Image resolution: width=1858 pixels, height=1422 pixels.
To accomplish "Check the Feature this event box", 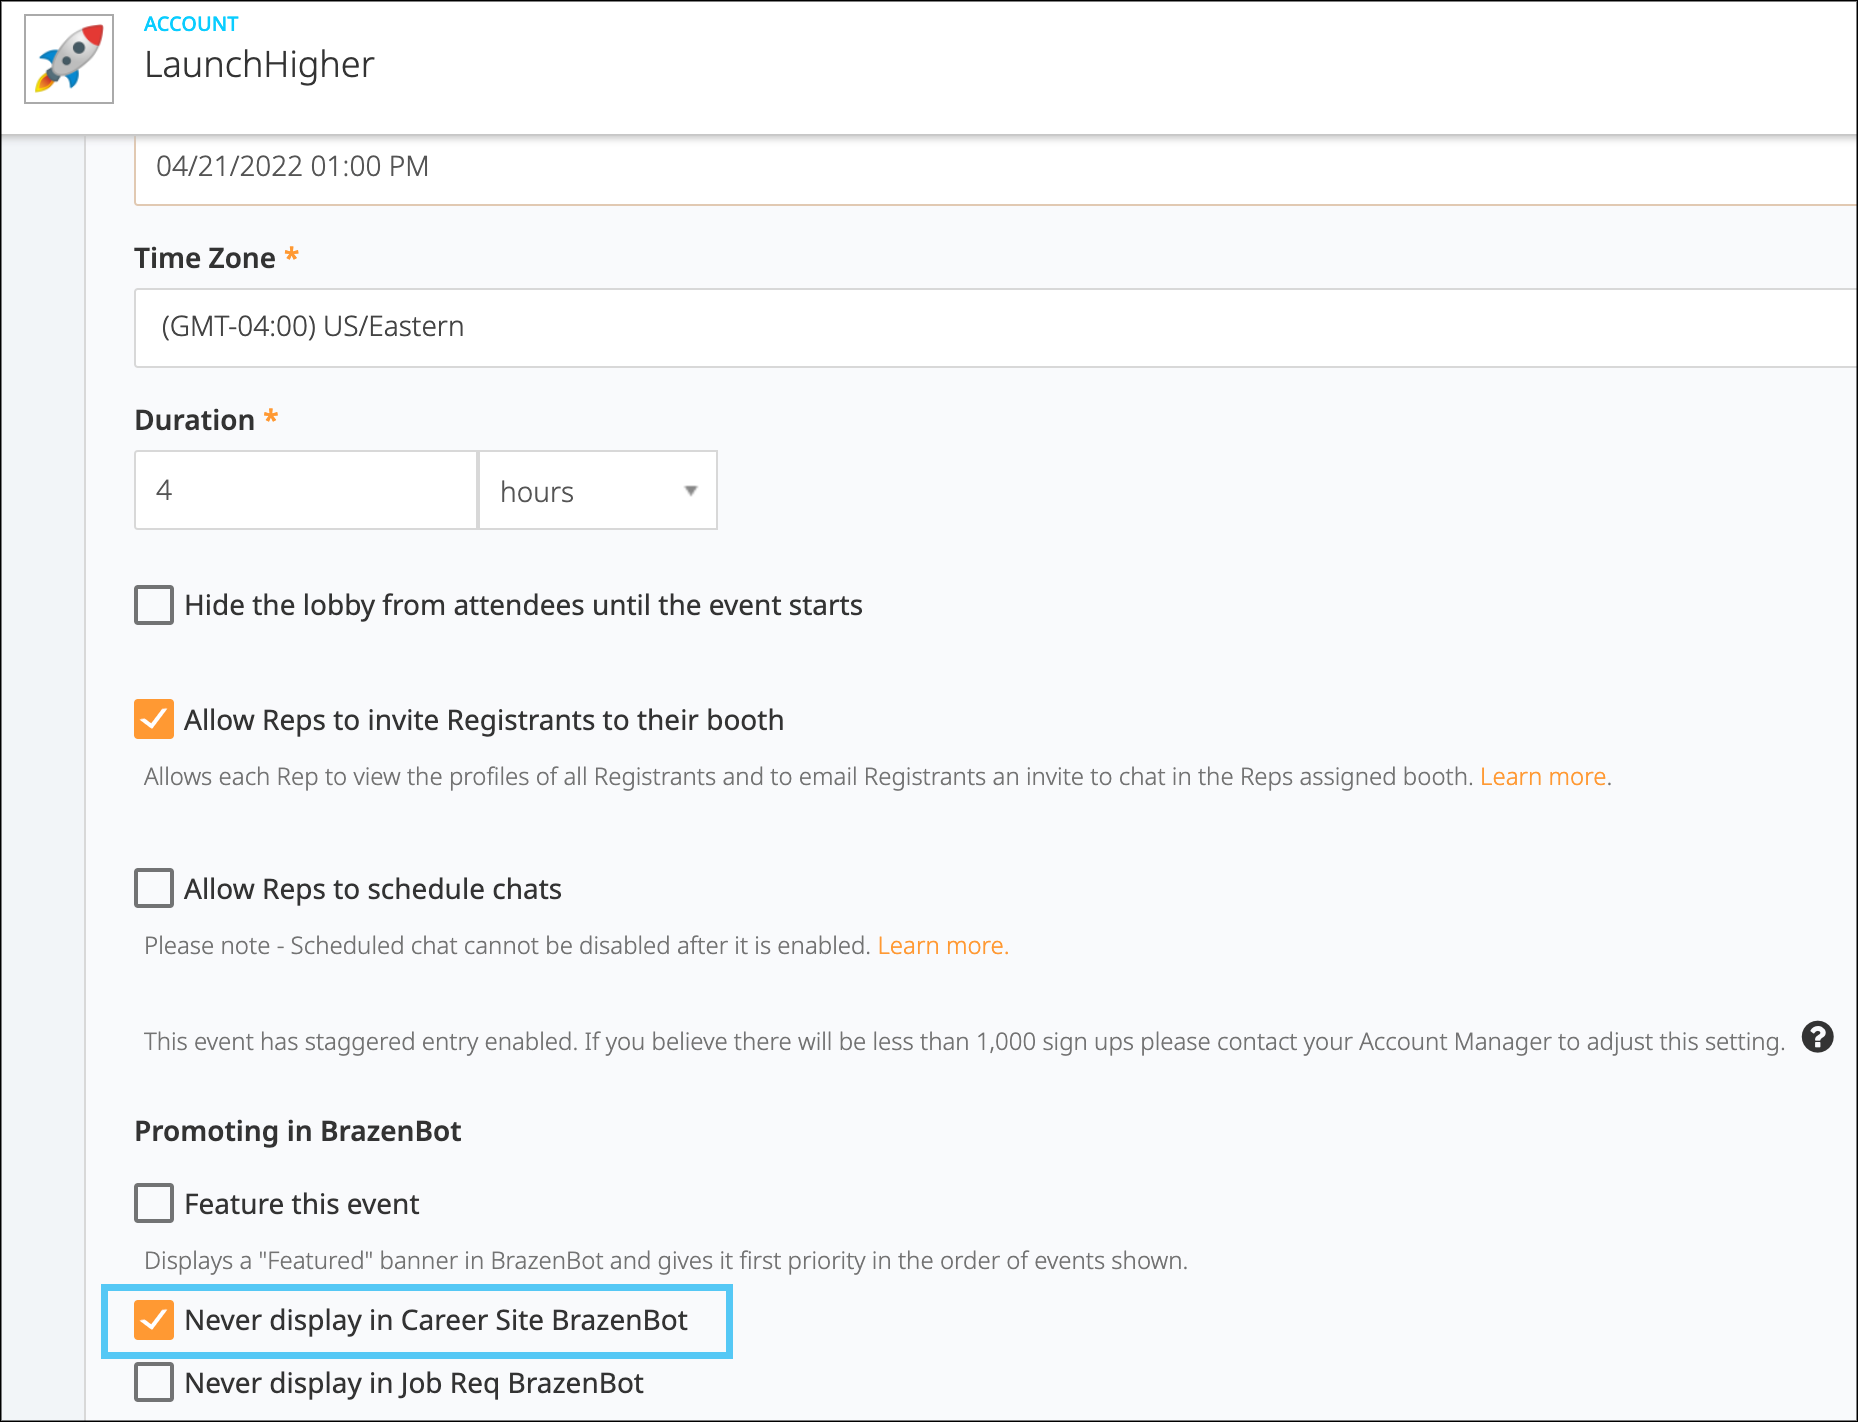I will (154, 1203).
